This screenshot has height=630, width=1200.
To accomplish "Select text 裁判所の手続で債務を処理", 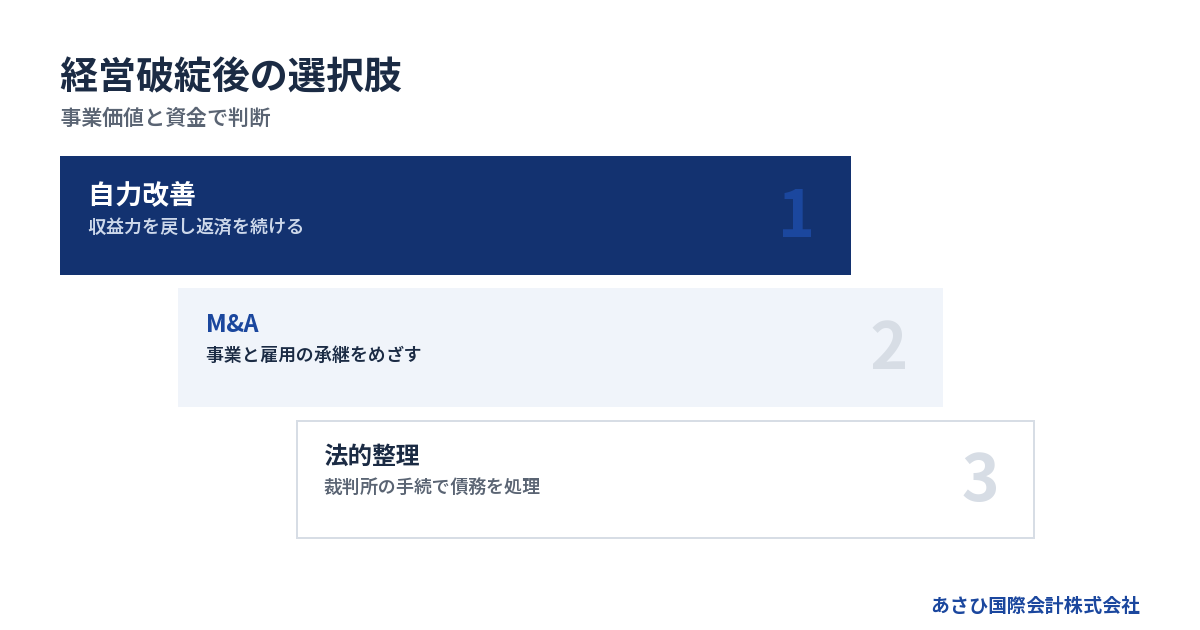I will point(432,487).
